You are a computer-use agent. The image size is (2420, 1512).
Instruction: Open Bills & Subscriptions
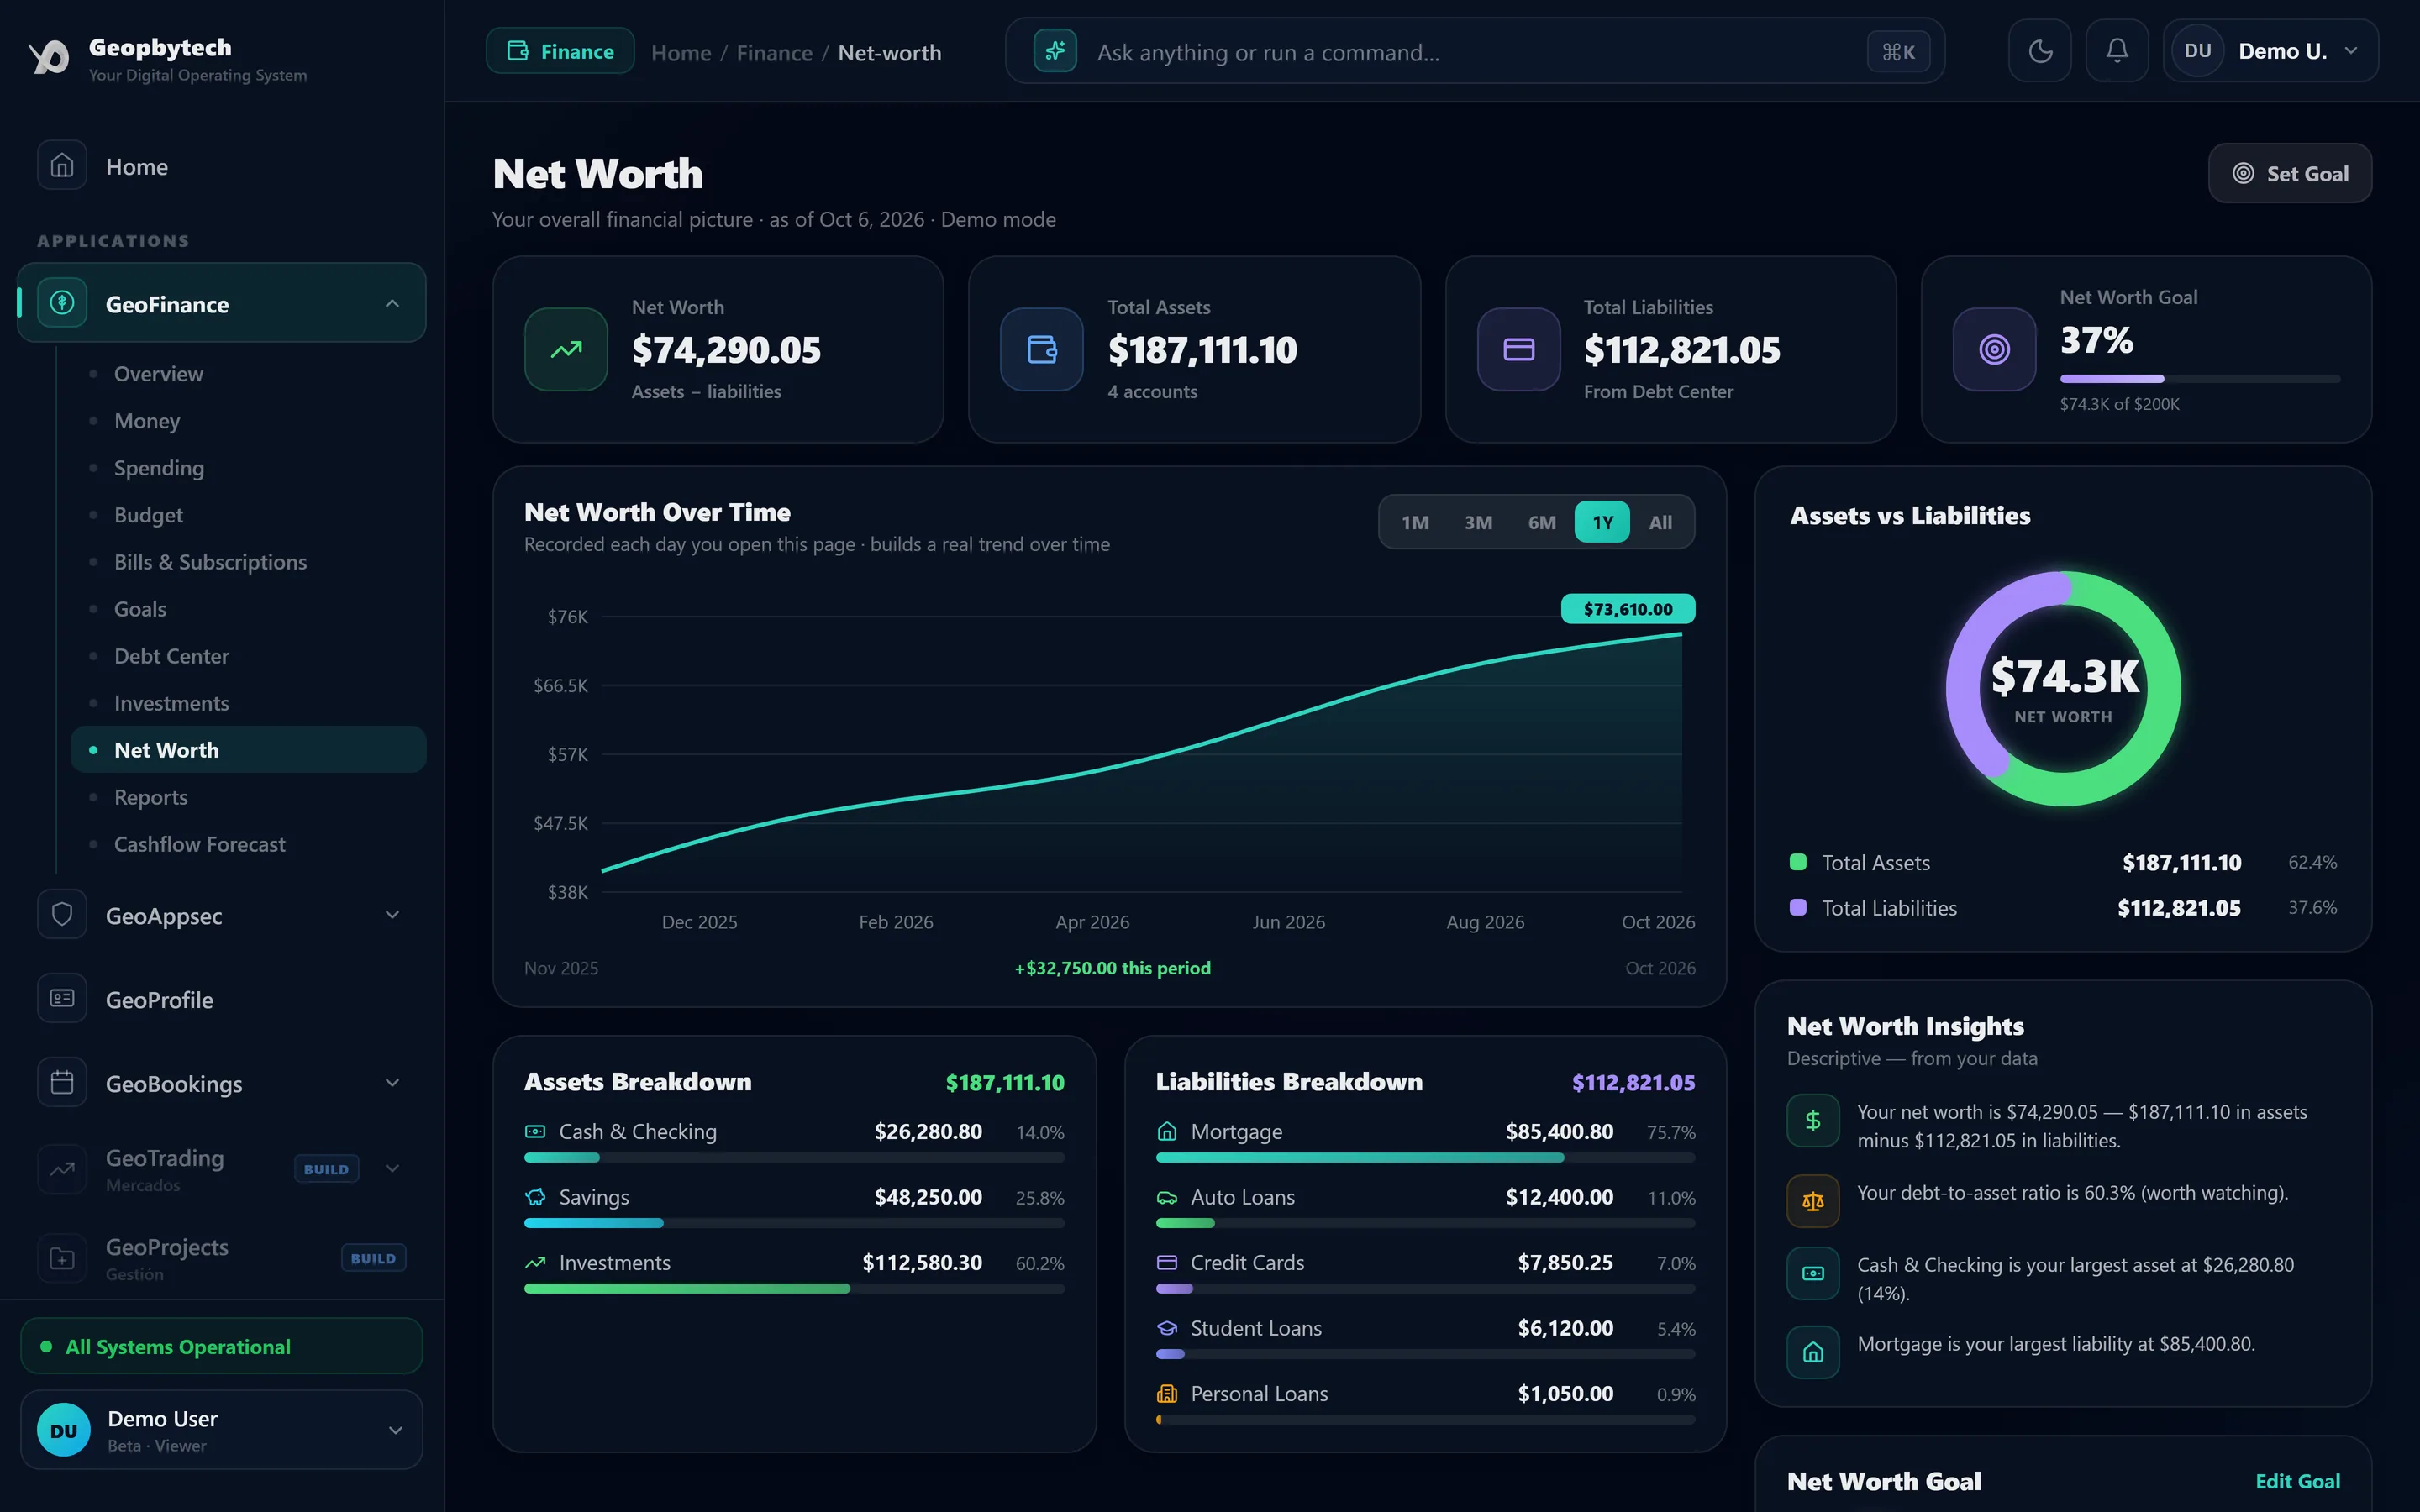click(x=210, y=562)
